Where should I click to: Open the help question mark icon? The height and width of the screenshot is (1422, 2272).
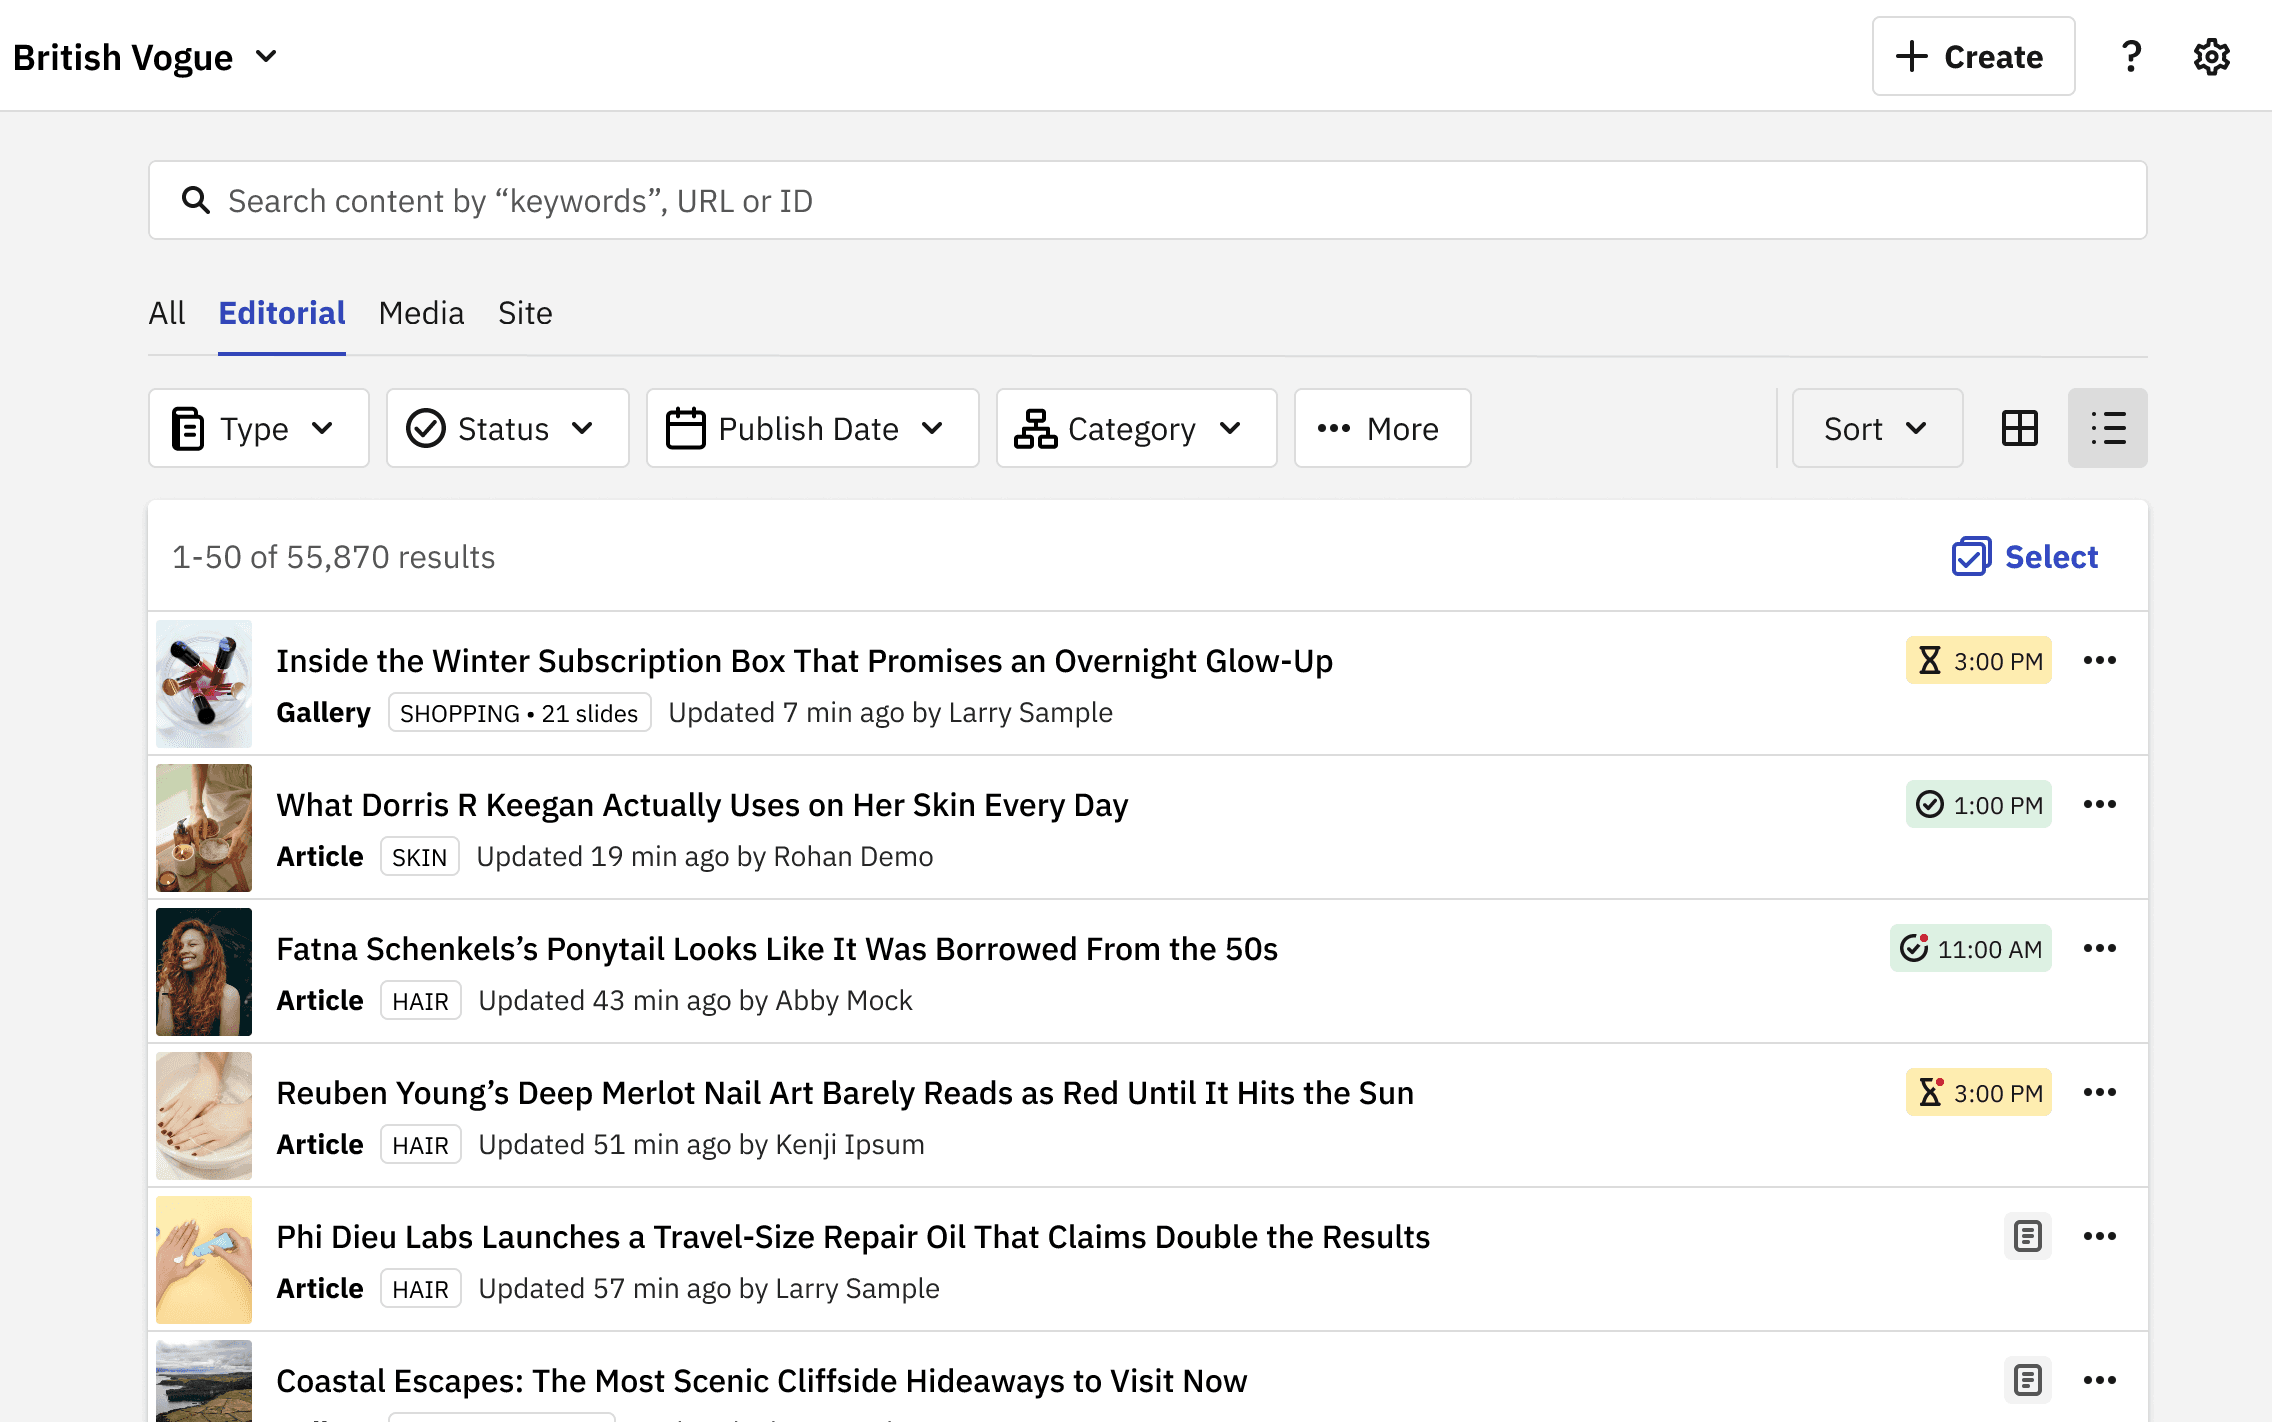[x=2131, y=56]
